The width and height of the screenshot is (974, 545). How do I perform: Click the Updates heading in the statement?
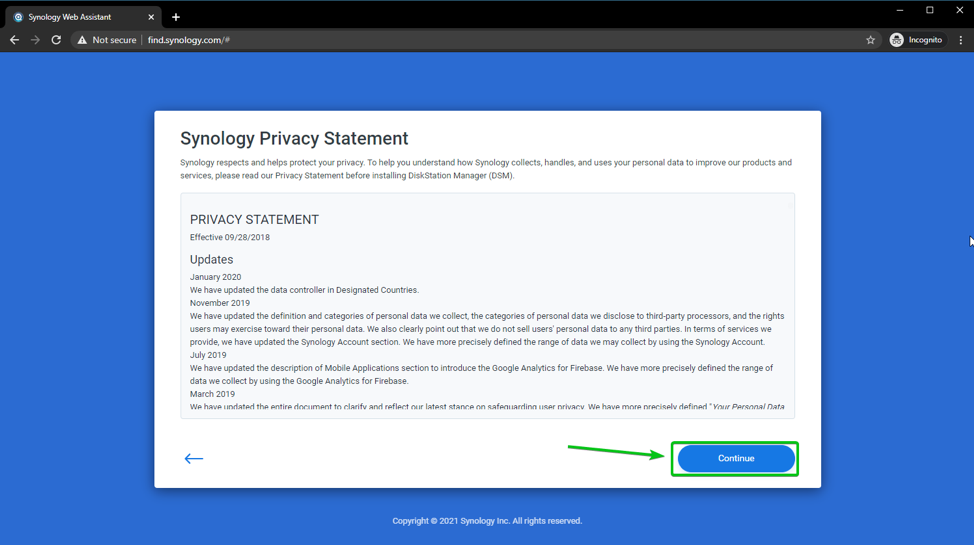pos(211,259)
